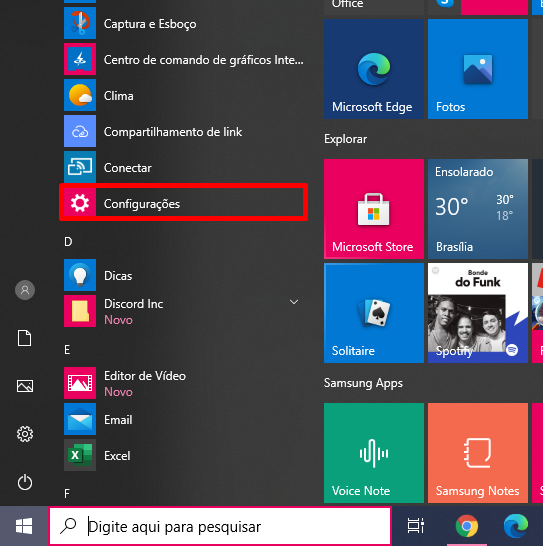Launch Centro de comando de gráficos Intel
The image size is (543, 546).
click(184, 60)
